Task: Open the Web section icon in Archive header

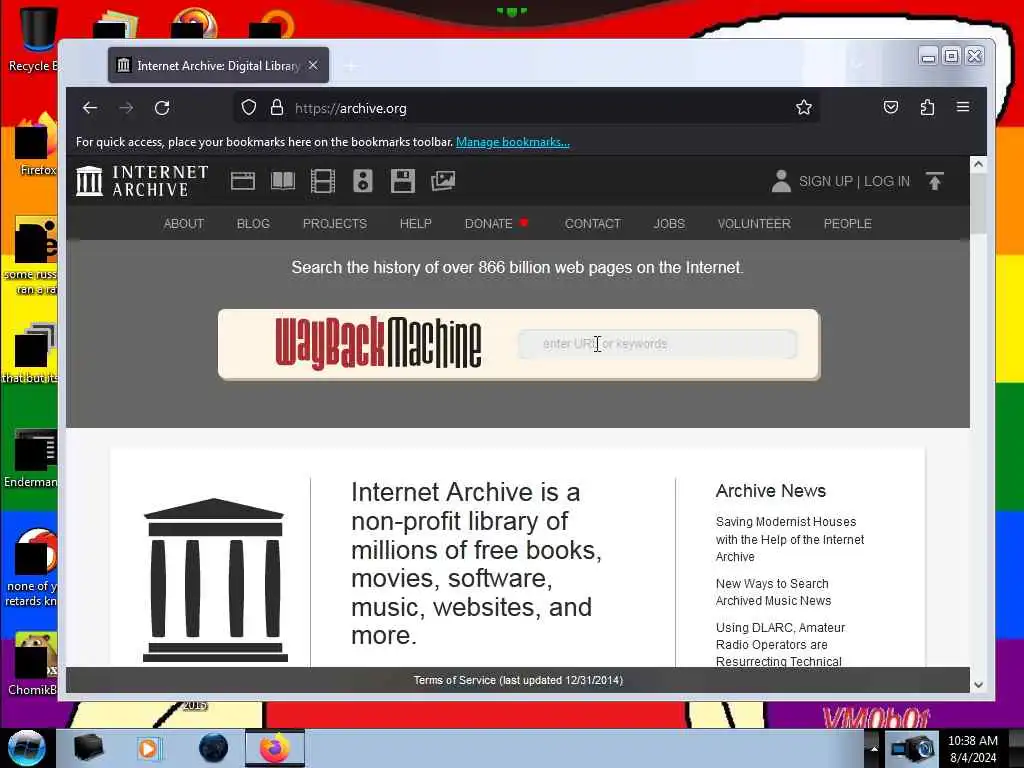Action: 243,181
